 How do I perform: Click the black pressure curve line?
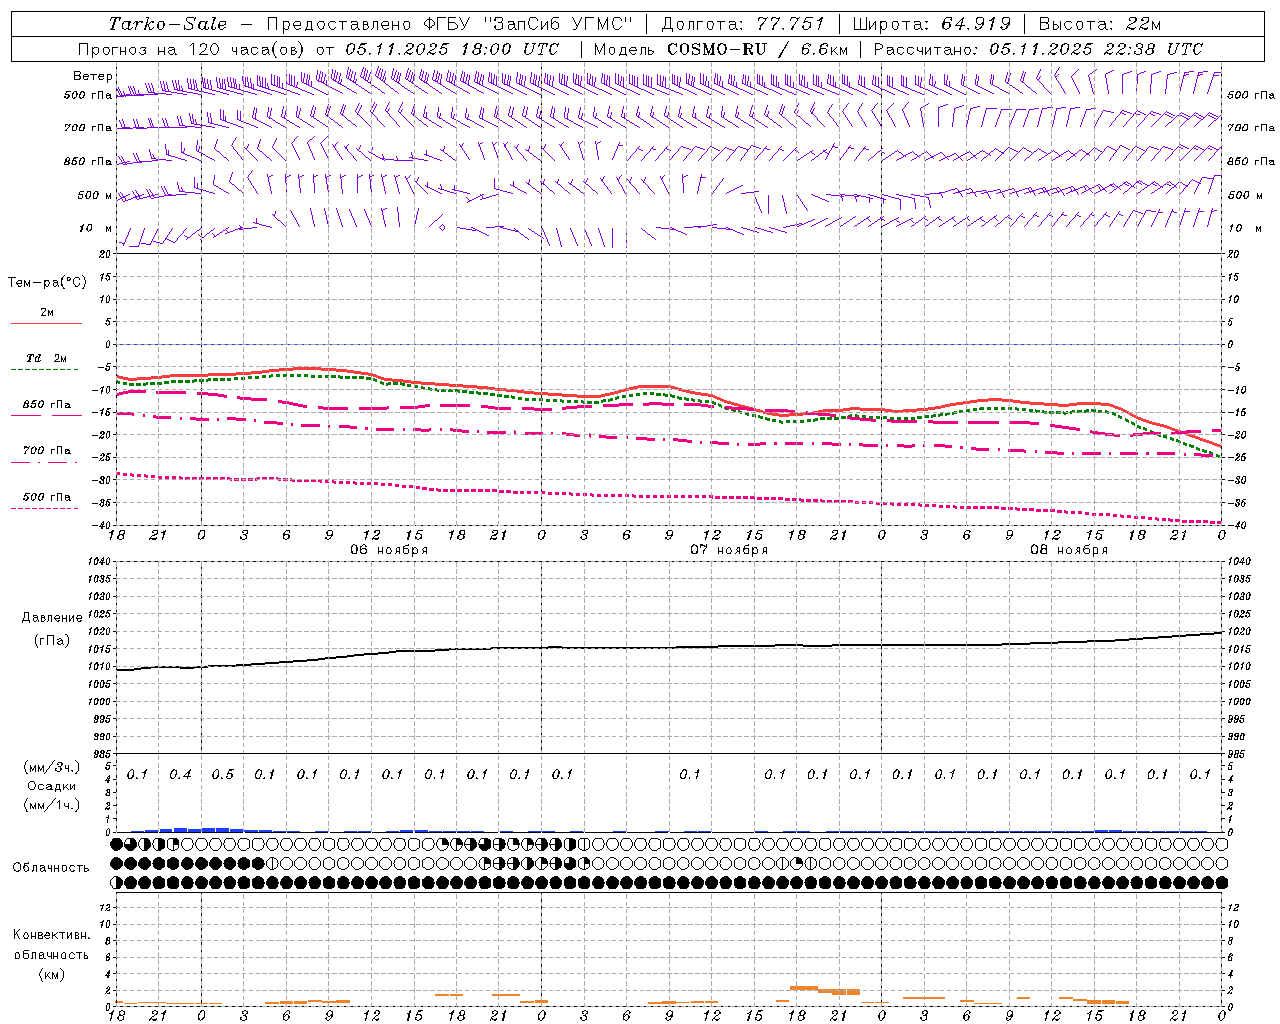[x=670, y=647]
